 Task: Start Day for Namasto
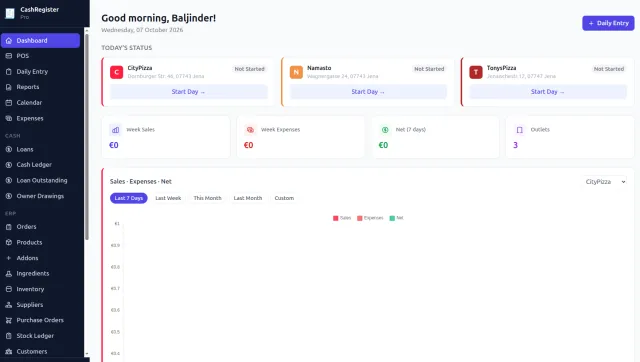point(368,92)
